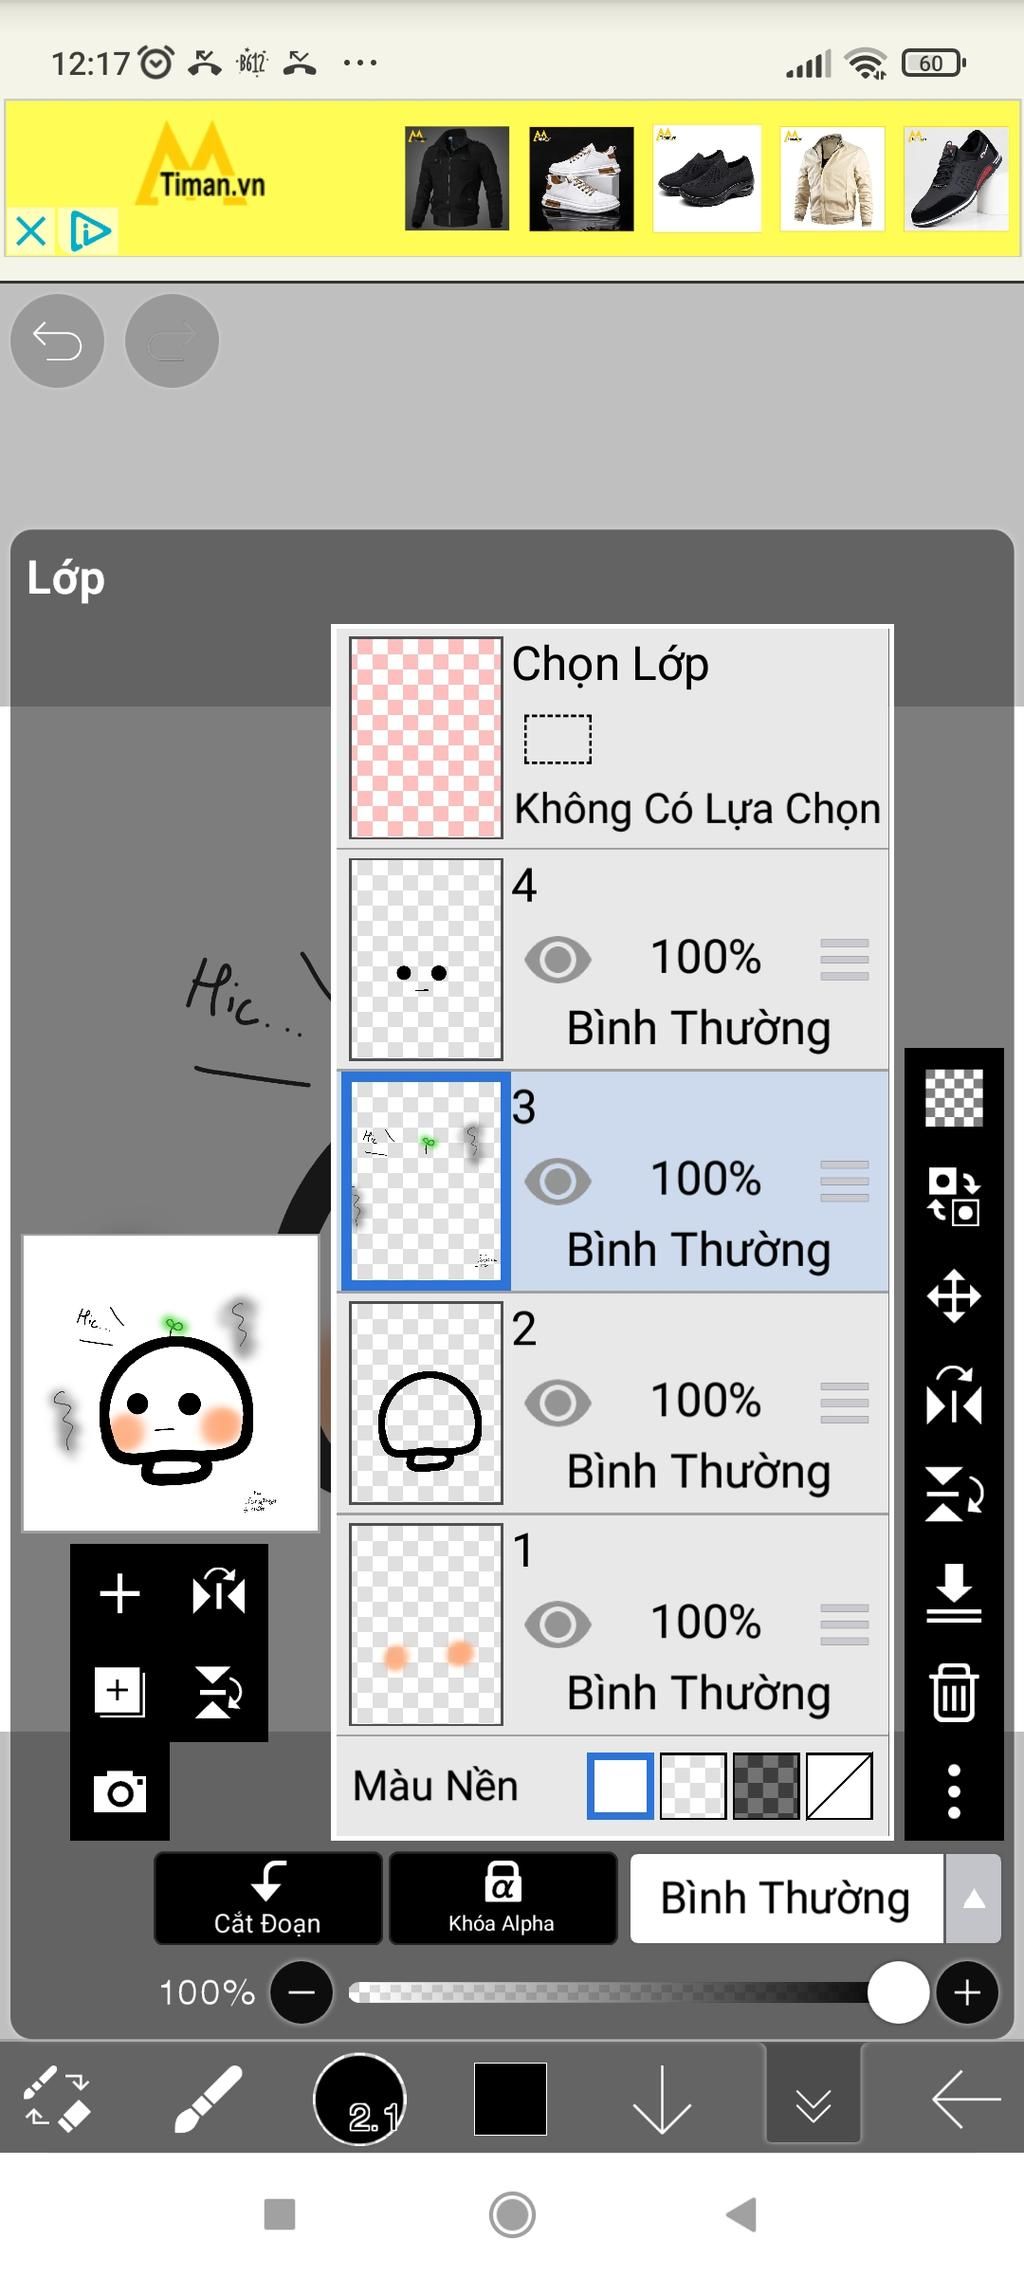Tap the undo arrow button
The width and height of the screenshot is (1024, 2276).
click(57, 341)
